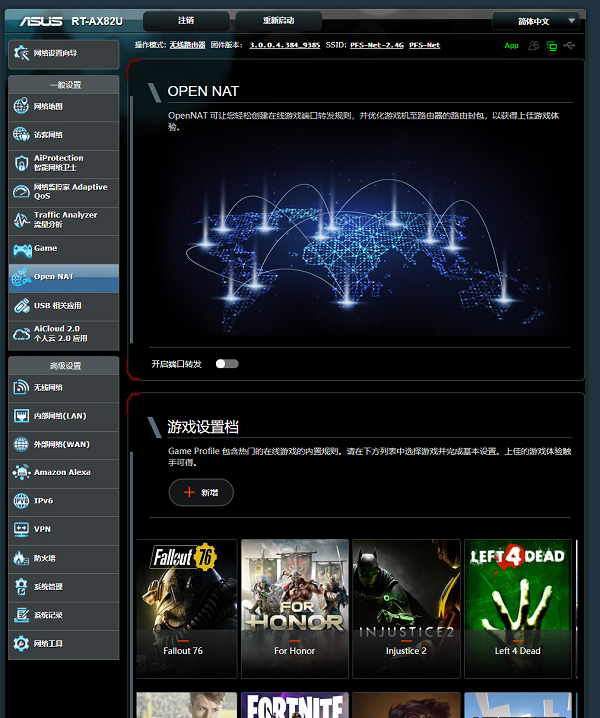Click the 网络设置向导 wizard icon
Screen dimensions: 600x718
click(x=21, y=53)
